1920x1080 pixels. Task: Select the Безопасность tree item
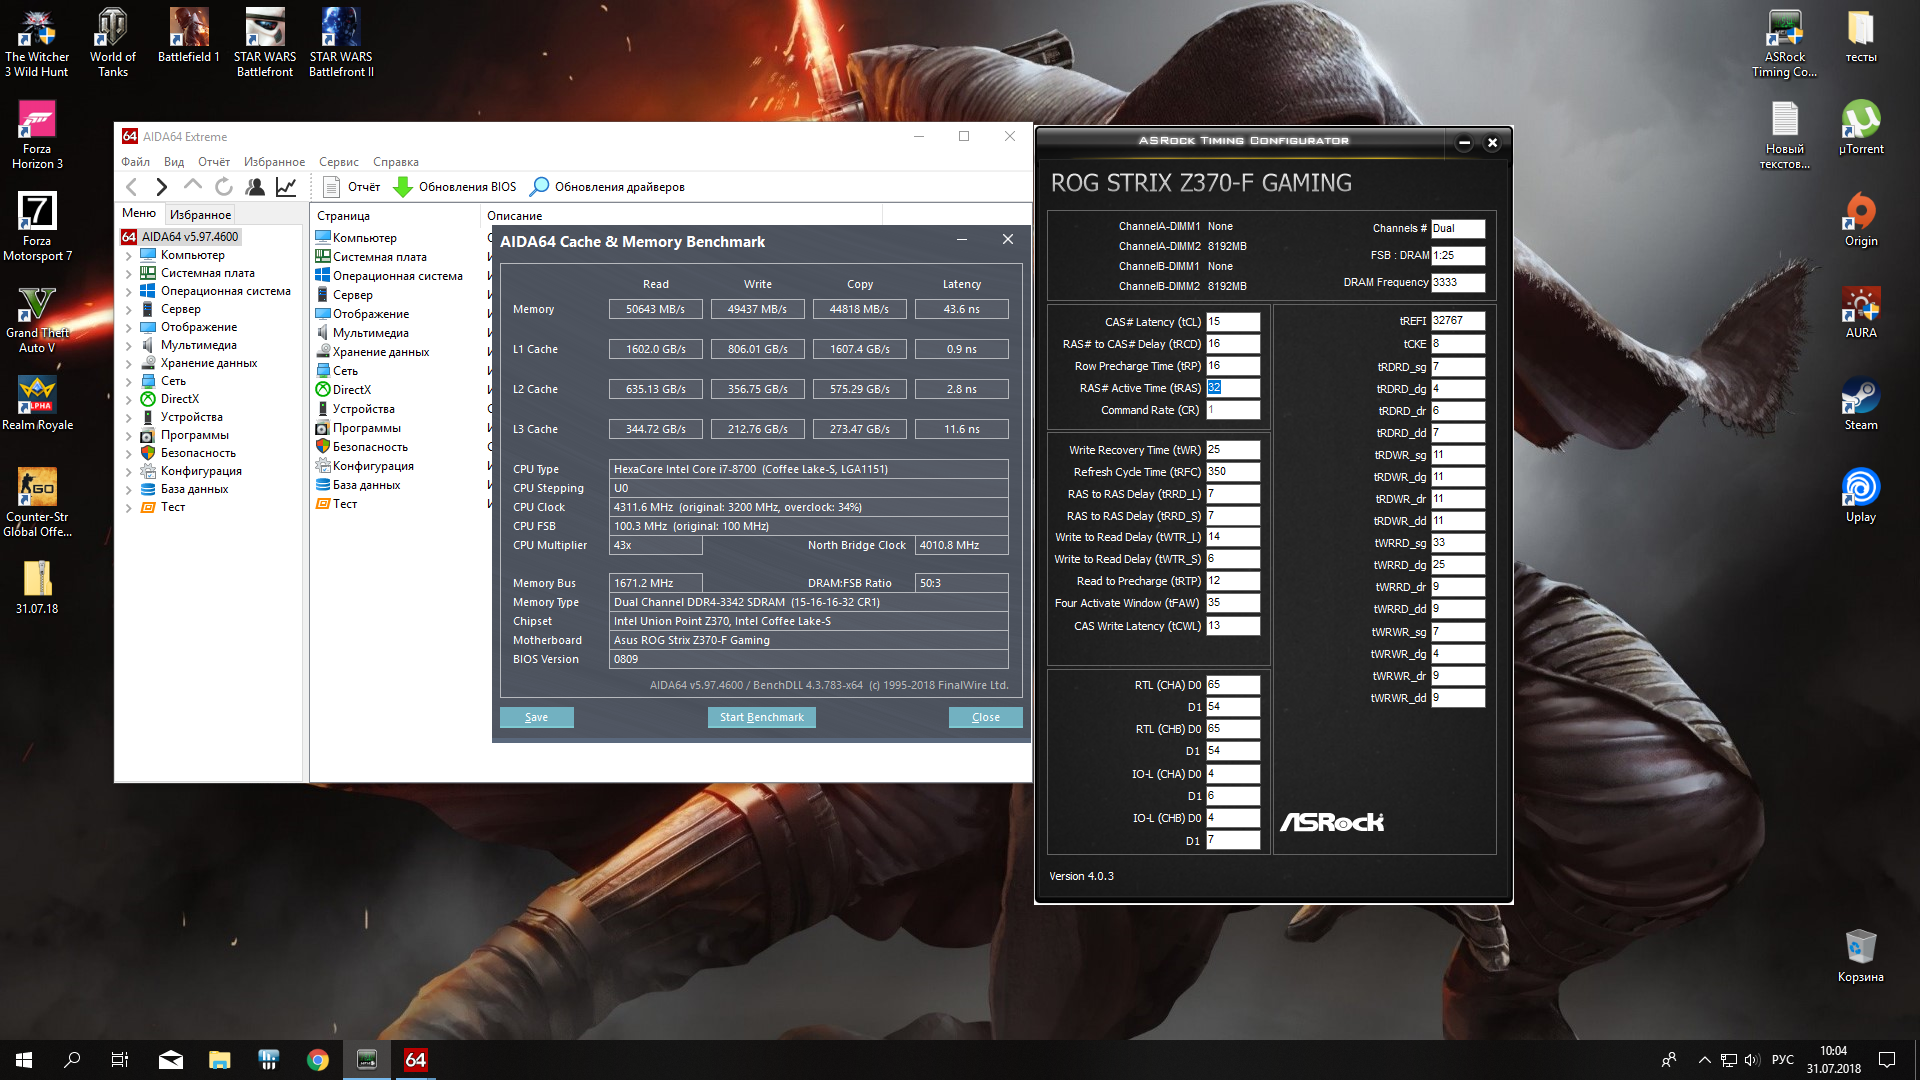[x=198, y=453]
